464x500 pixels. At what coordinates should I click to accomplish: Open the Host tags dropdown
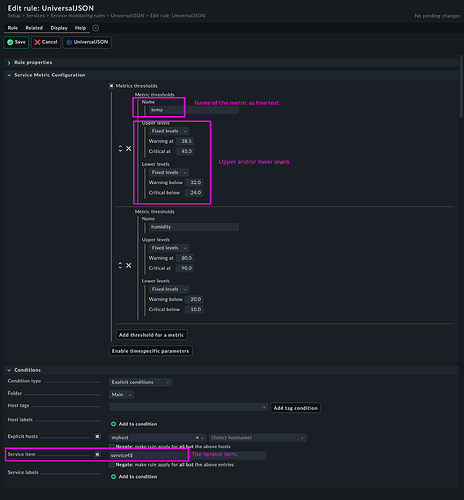pos(188,407)
